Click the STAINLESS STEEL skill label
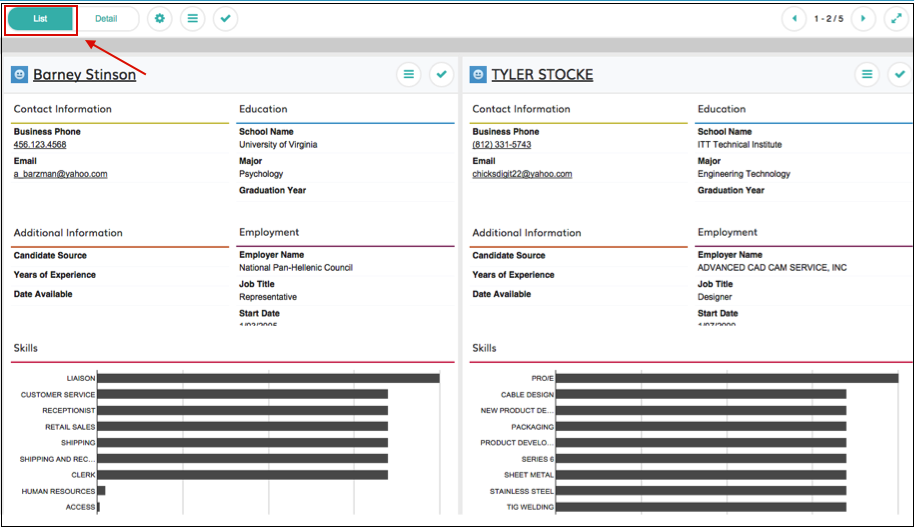This screenshot has height=527, width=915. 522,491
